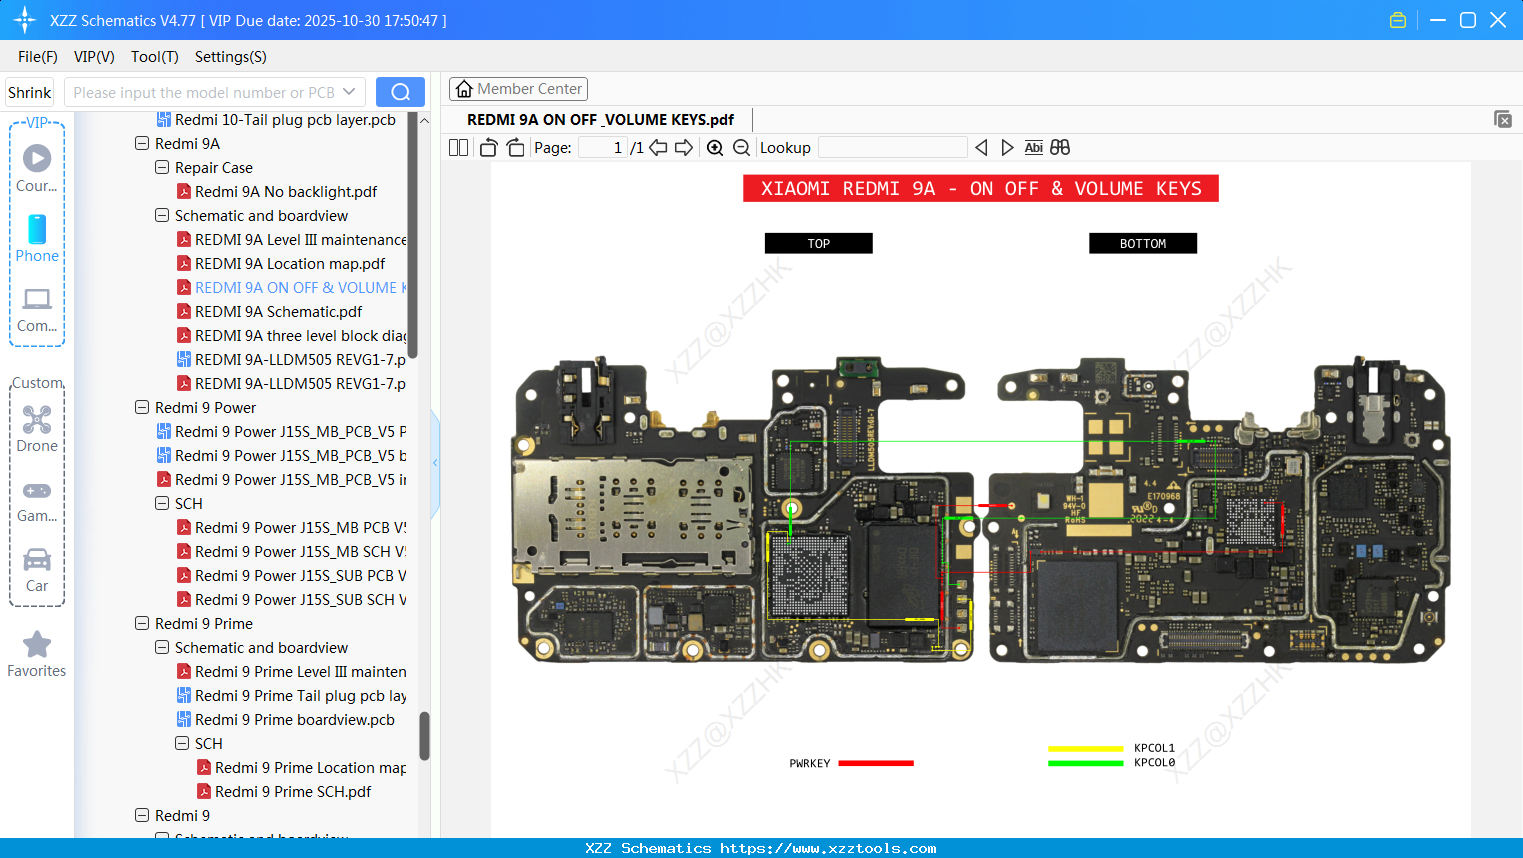Collapse the Redmi 9 Prime node

tap(142, 624)
